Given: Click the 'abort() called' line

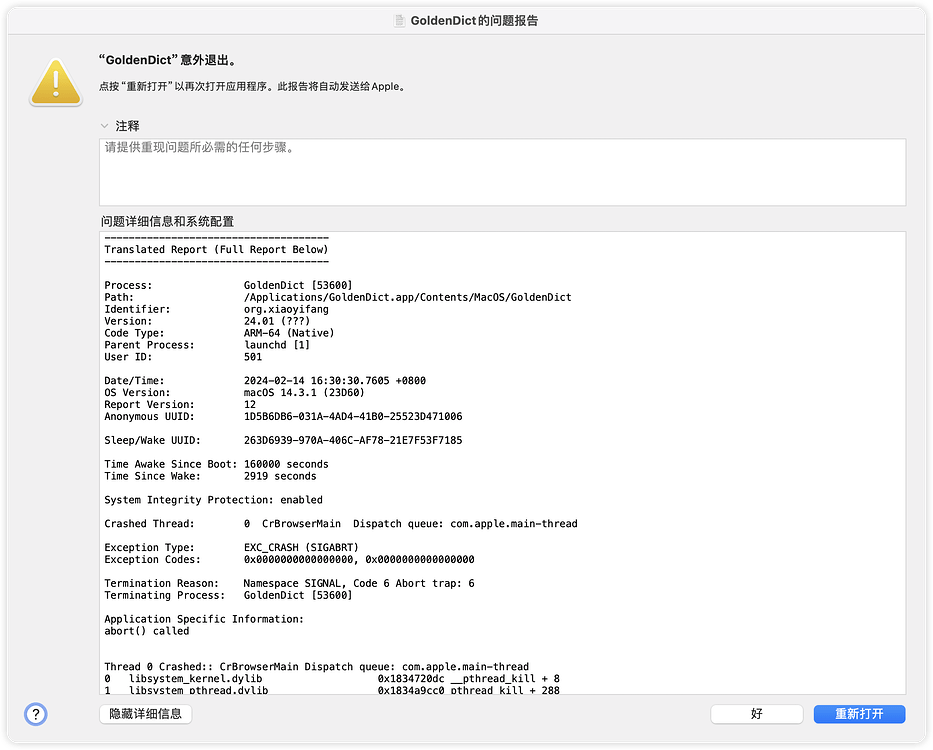Looking at the screenshot, I should click(x=146, y=630).
